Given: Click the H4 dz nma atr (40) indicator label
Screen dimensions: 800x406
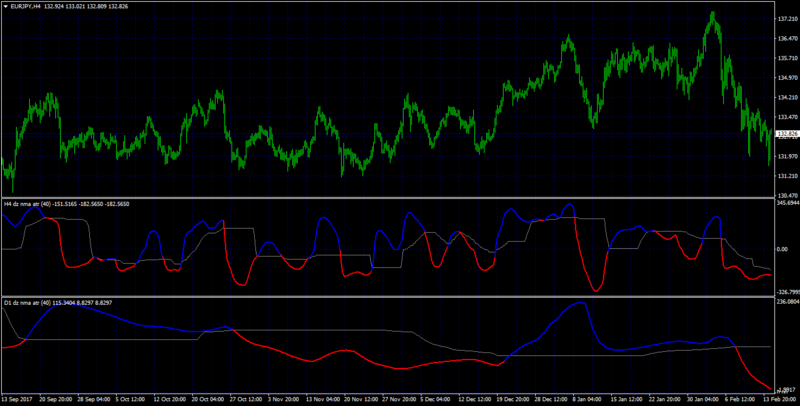Looking at the screenshot, I should click(27, 204).
